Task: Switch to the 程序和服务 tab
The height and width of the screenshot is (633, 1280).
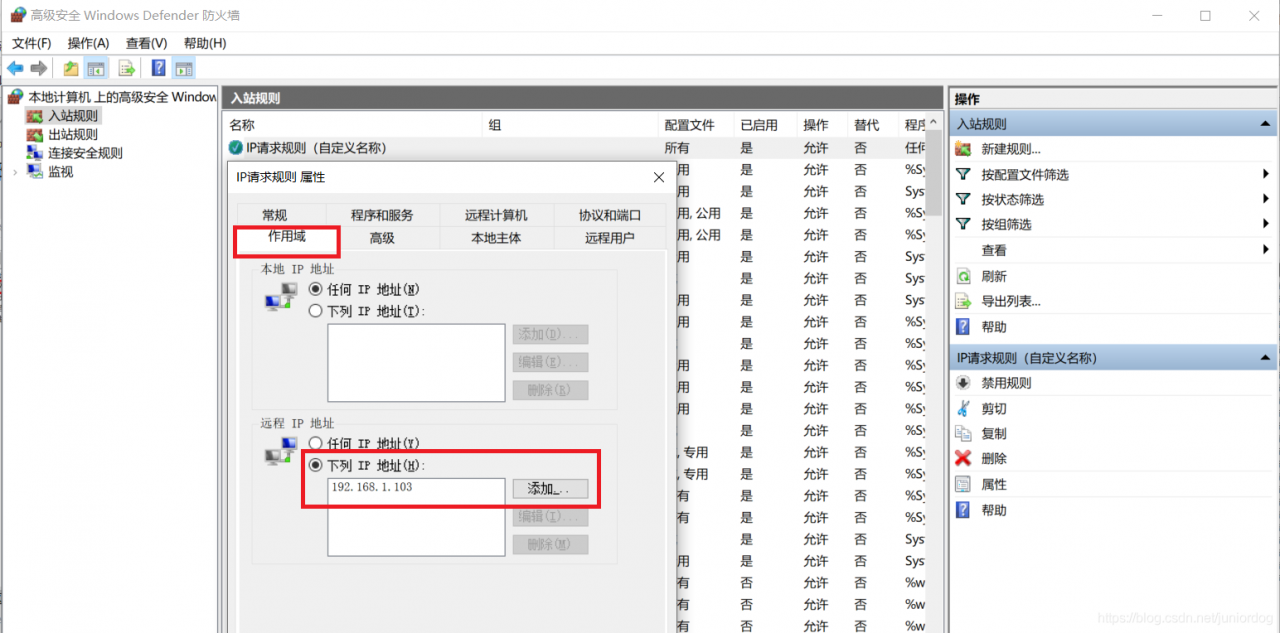Action: click(x=382, y=215)
